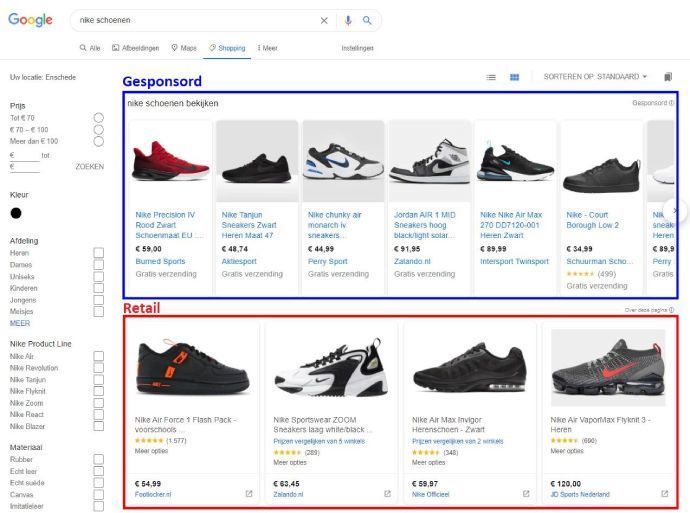Check the Heren department filter
The image size is (690, 513).
[99, 253]
